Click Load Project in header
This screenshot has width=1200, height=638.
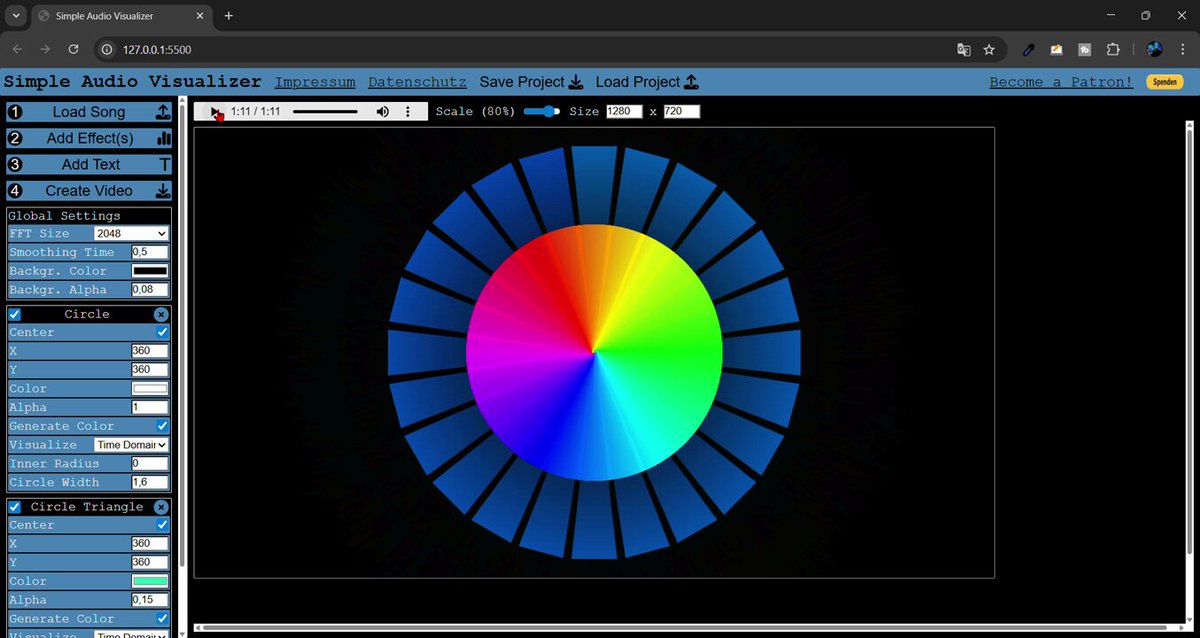(x=647, y=82)
